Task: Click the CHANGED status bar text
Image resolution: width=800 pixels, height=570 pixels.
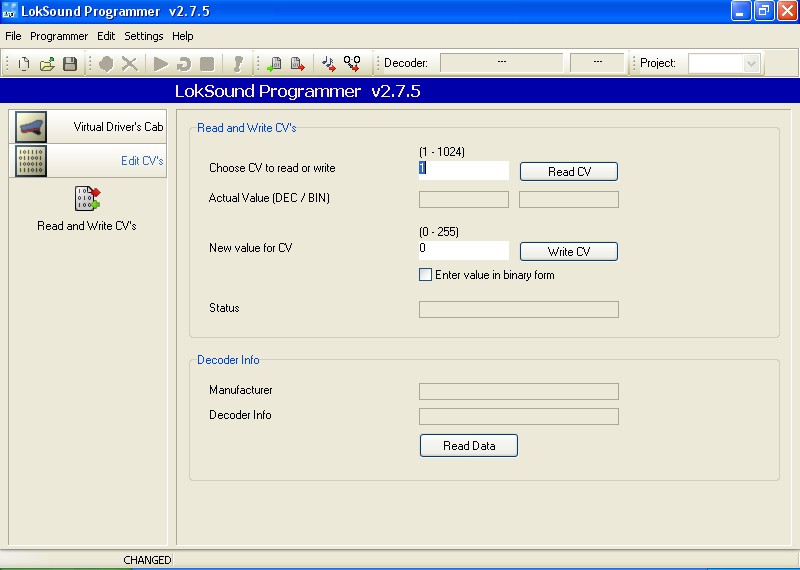Action: (x=147, y=560)
